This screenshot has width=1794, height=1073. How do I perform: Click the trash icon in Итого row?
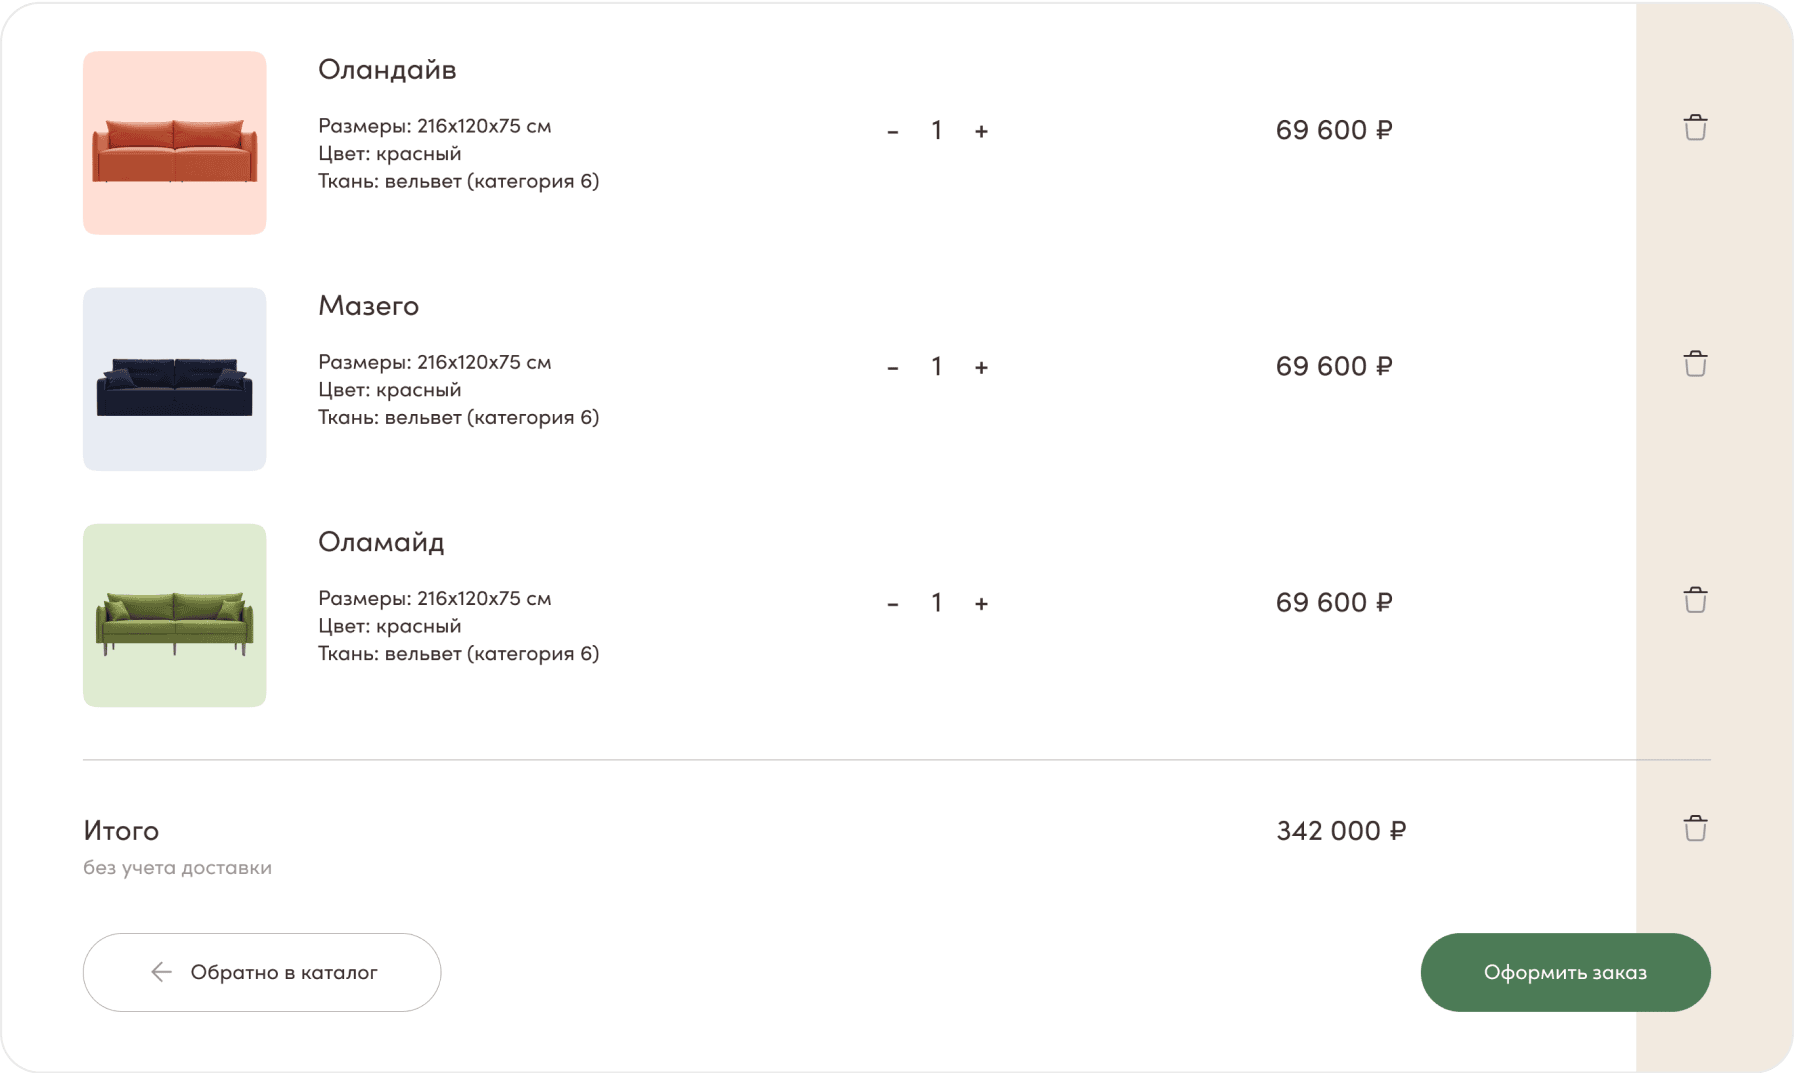click(x=1694, y=829)
